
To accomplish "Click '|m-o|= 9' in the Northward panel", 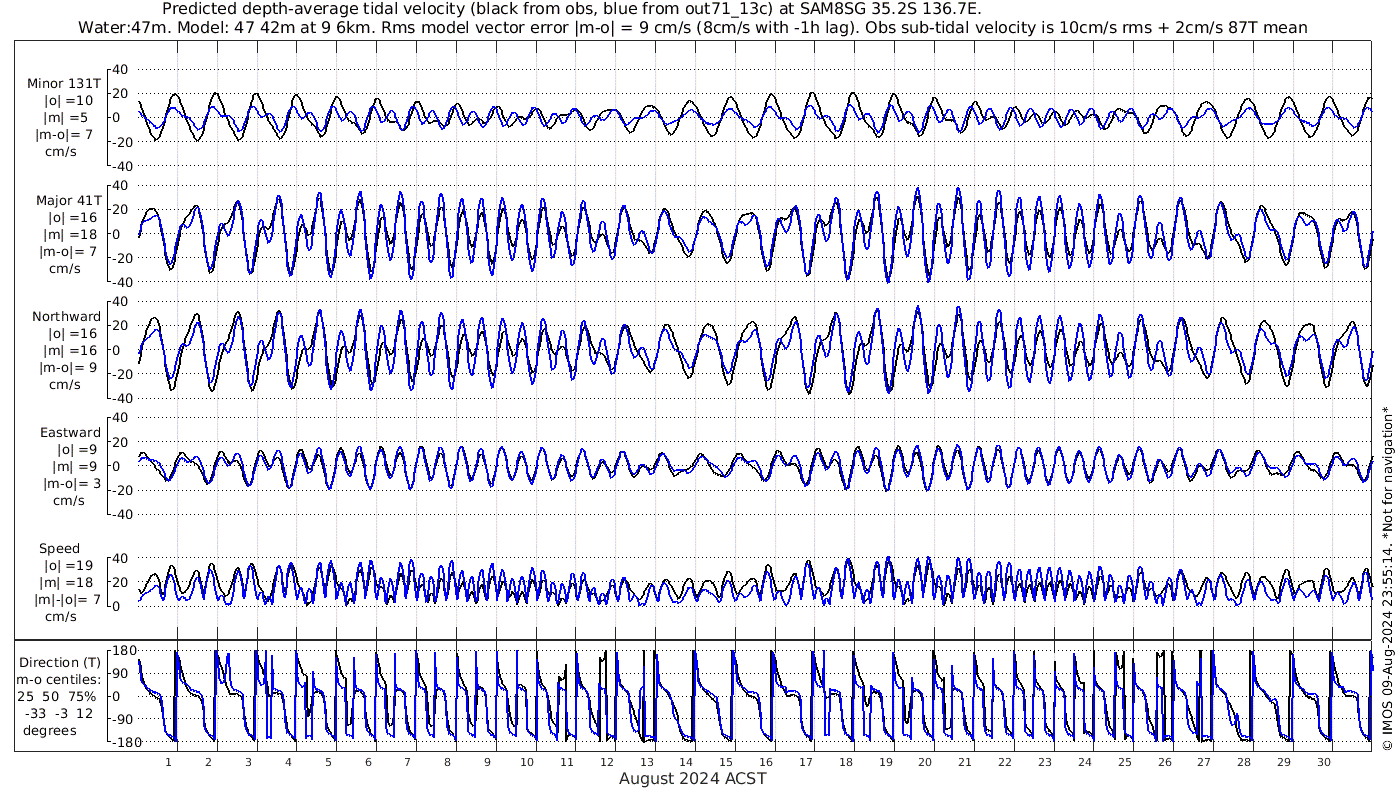I will tap(66, 368).
